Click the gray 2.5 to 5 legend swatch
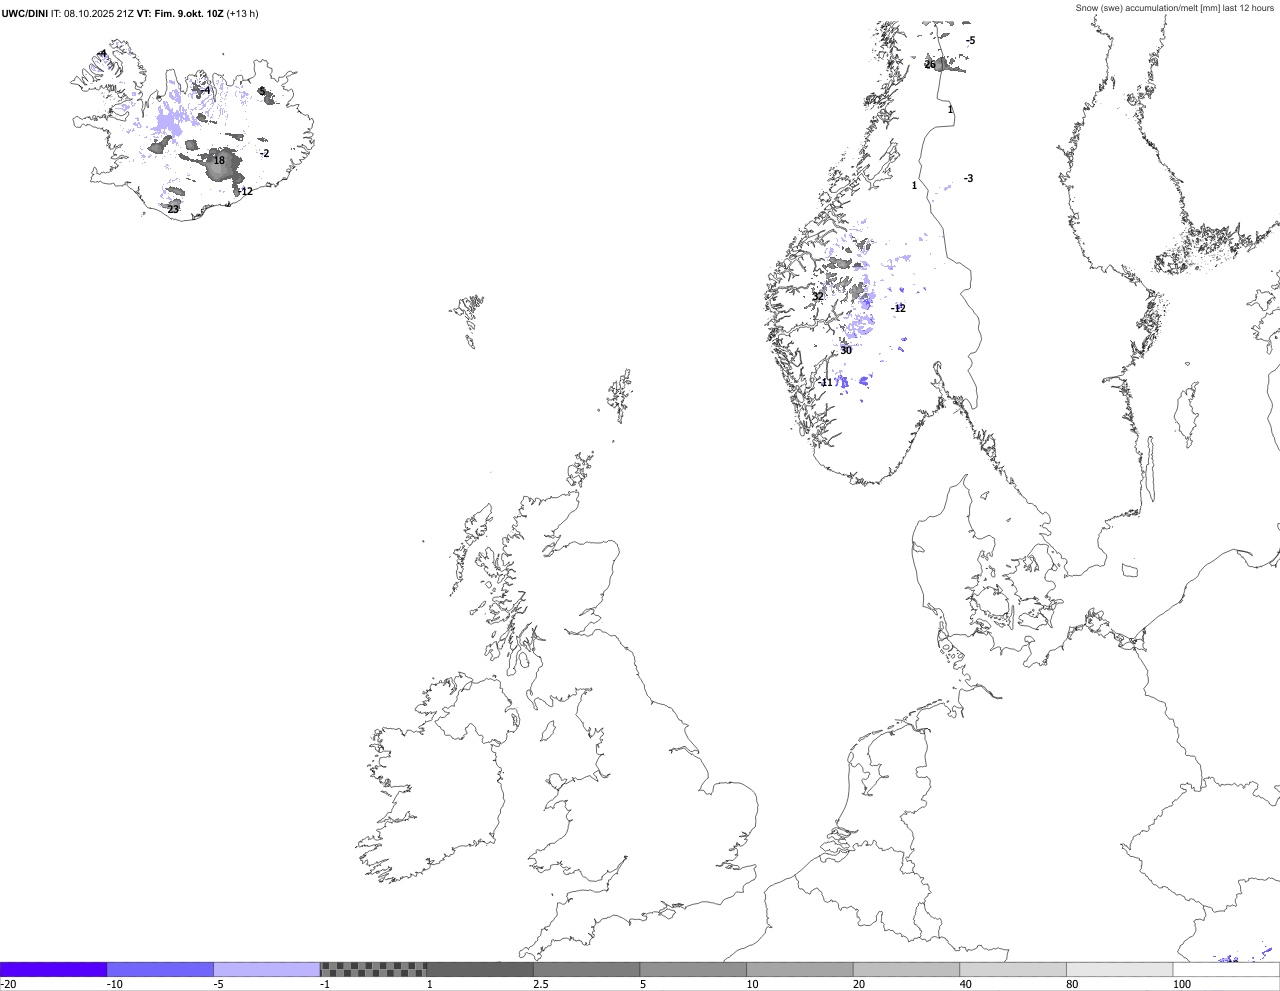1280x991 pixels. click(587, 969)
